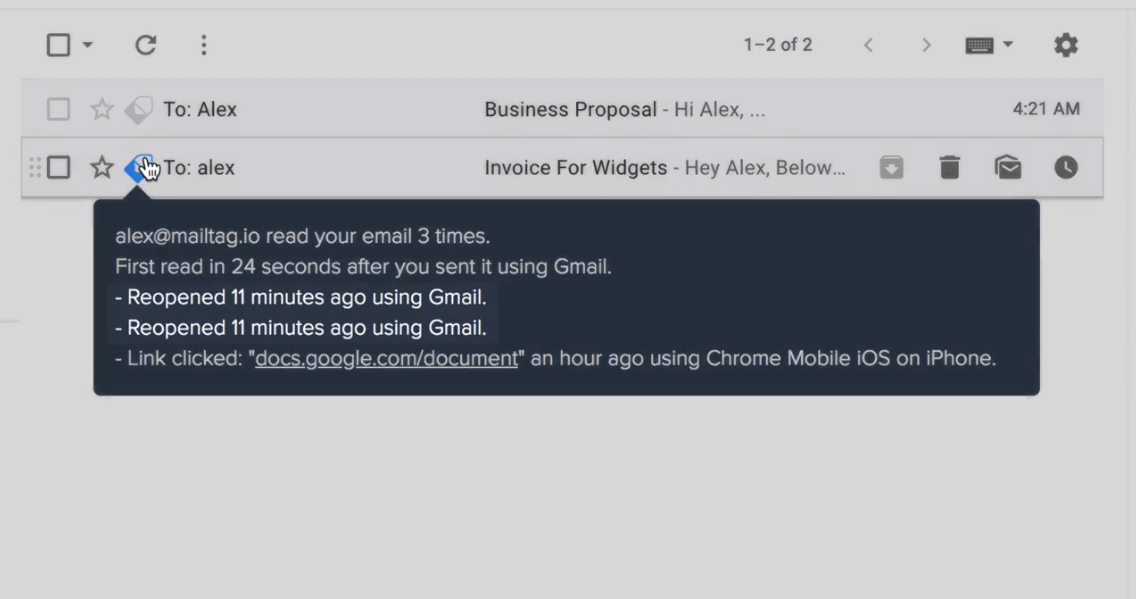Mark Invoice For Widgets email as read

[1008, 167]
